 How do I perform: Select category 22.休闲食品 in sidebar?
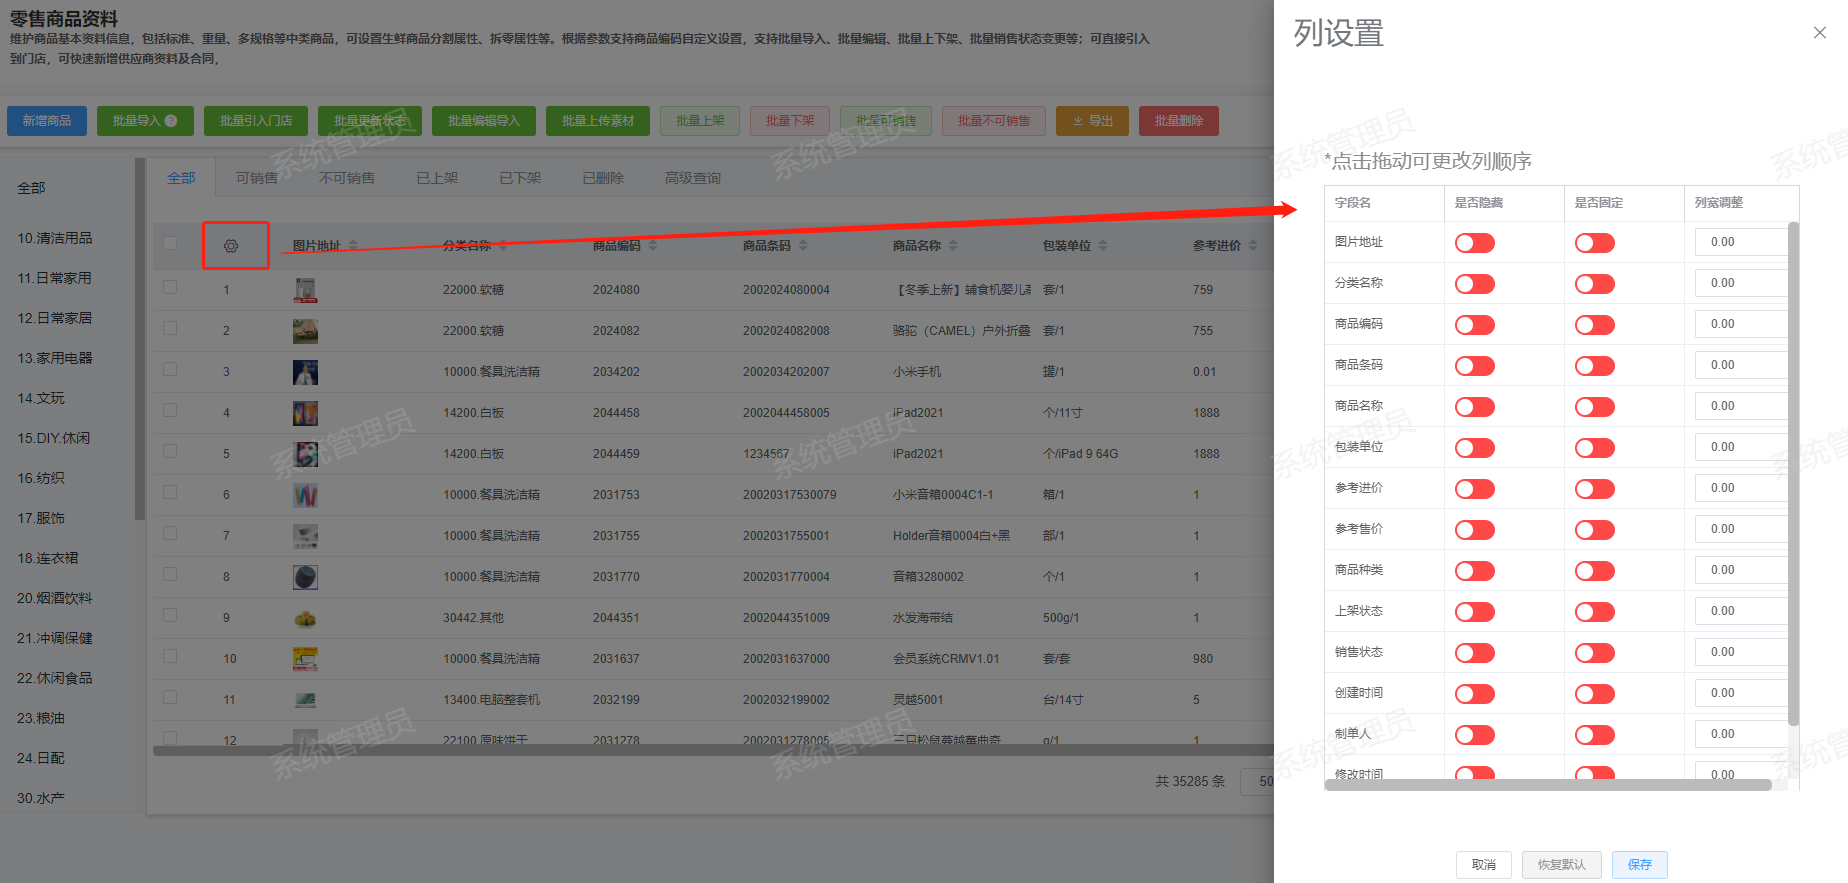point(55,678)
